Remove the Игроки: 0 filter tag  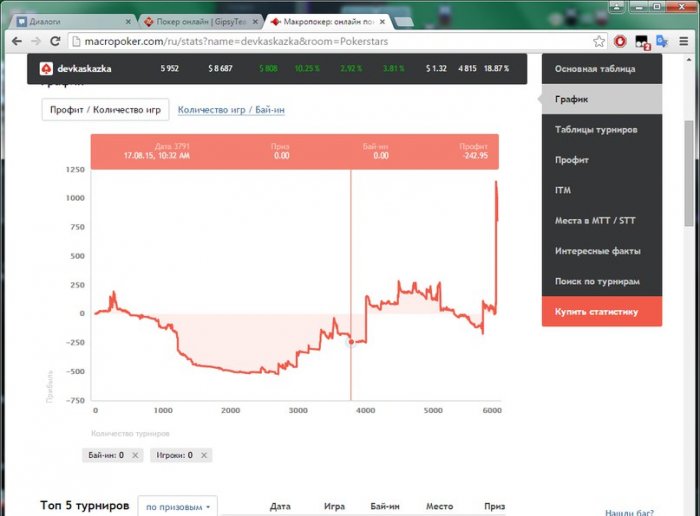(x=204, y=455)
